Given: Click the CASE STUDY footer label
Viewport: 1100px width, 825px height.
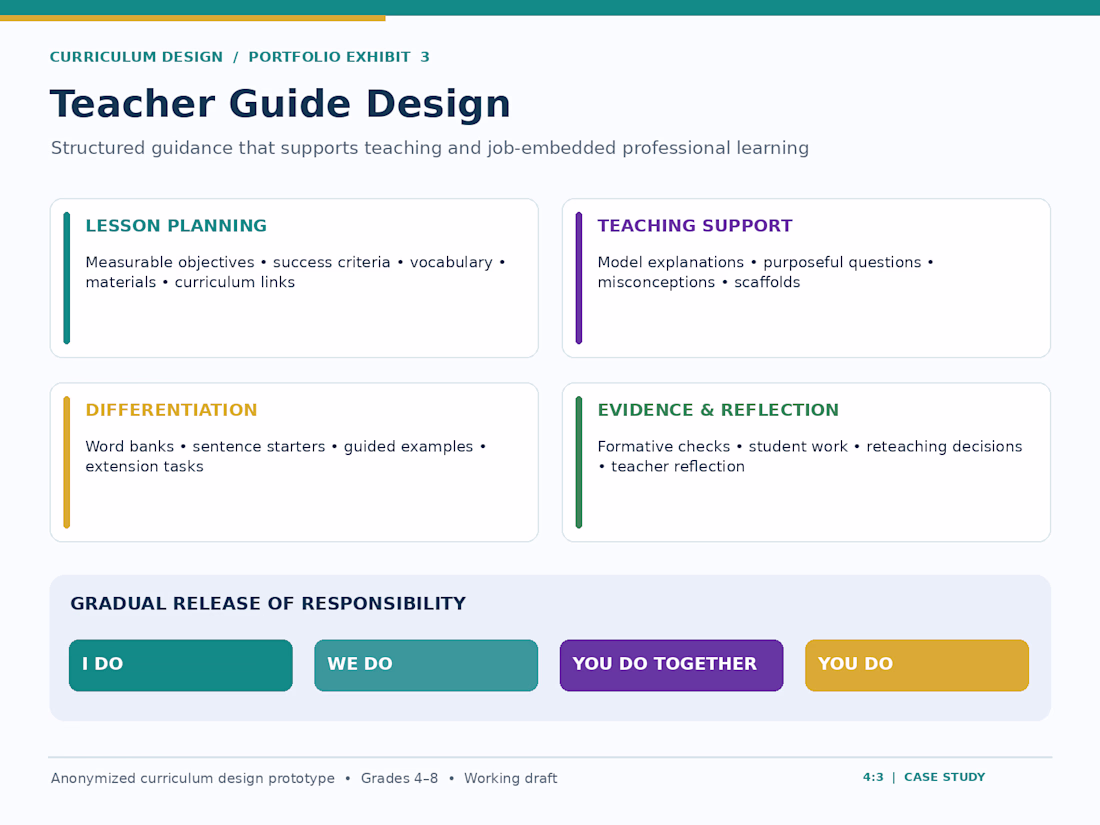Looking at the screenshot, I should pos(944,777).
